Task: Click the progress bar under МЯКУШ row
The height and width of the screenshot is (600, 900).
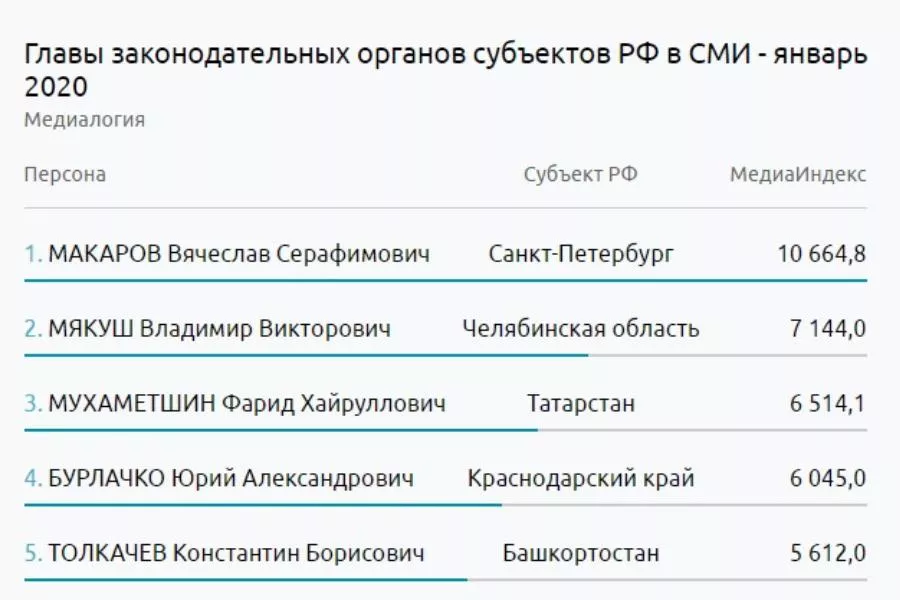Action: coord(305,355)
